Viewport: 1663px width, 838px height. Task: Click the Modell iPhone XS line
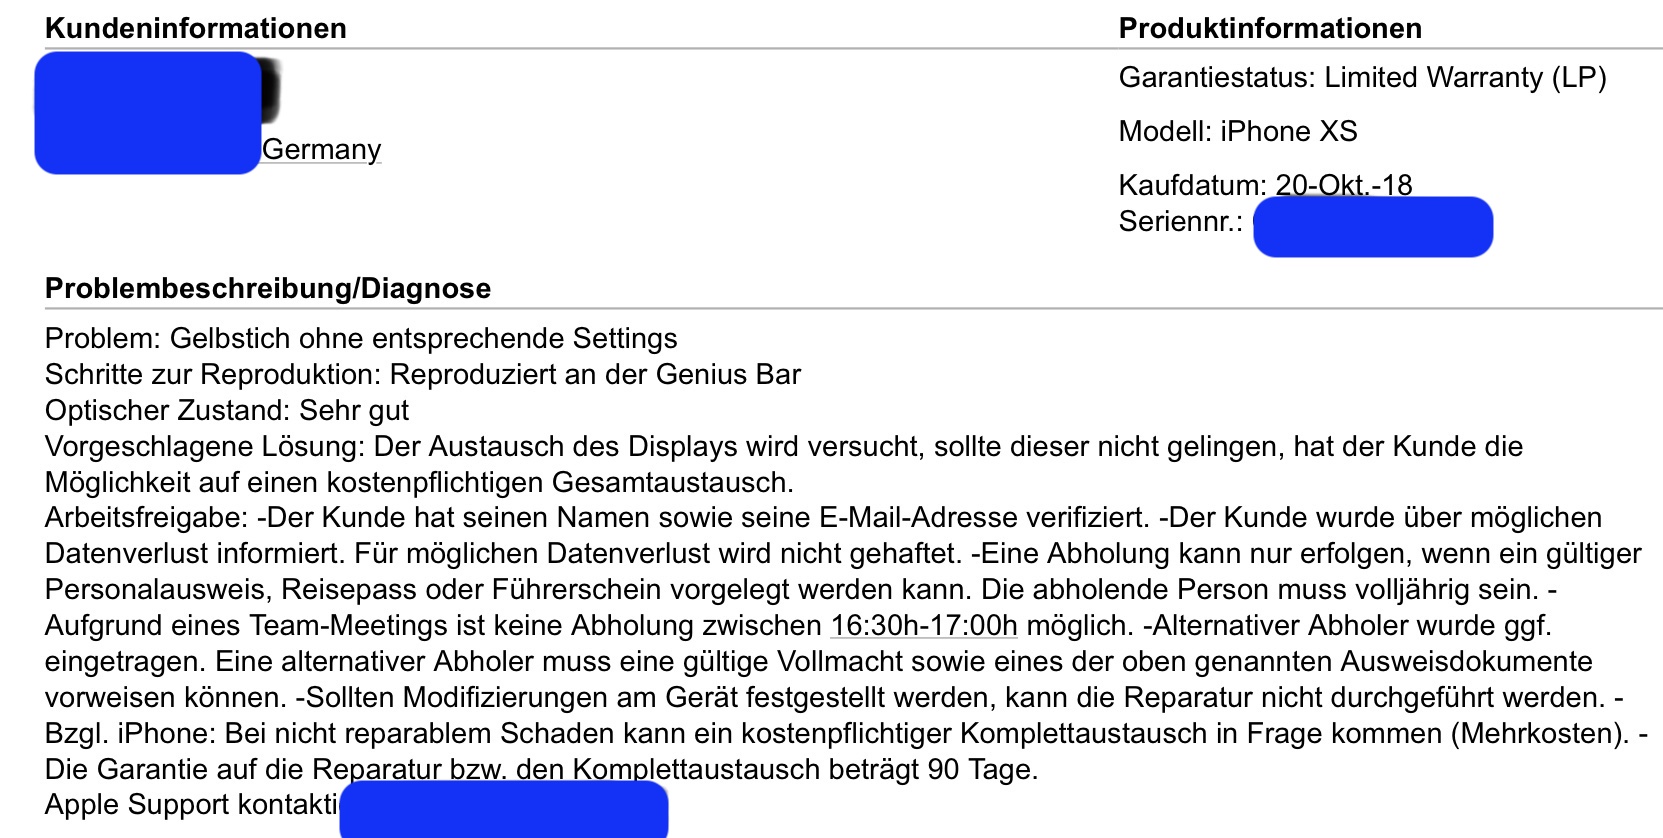(1237, 132)
